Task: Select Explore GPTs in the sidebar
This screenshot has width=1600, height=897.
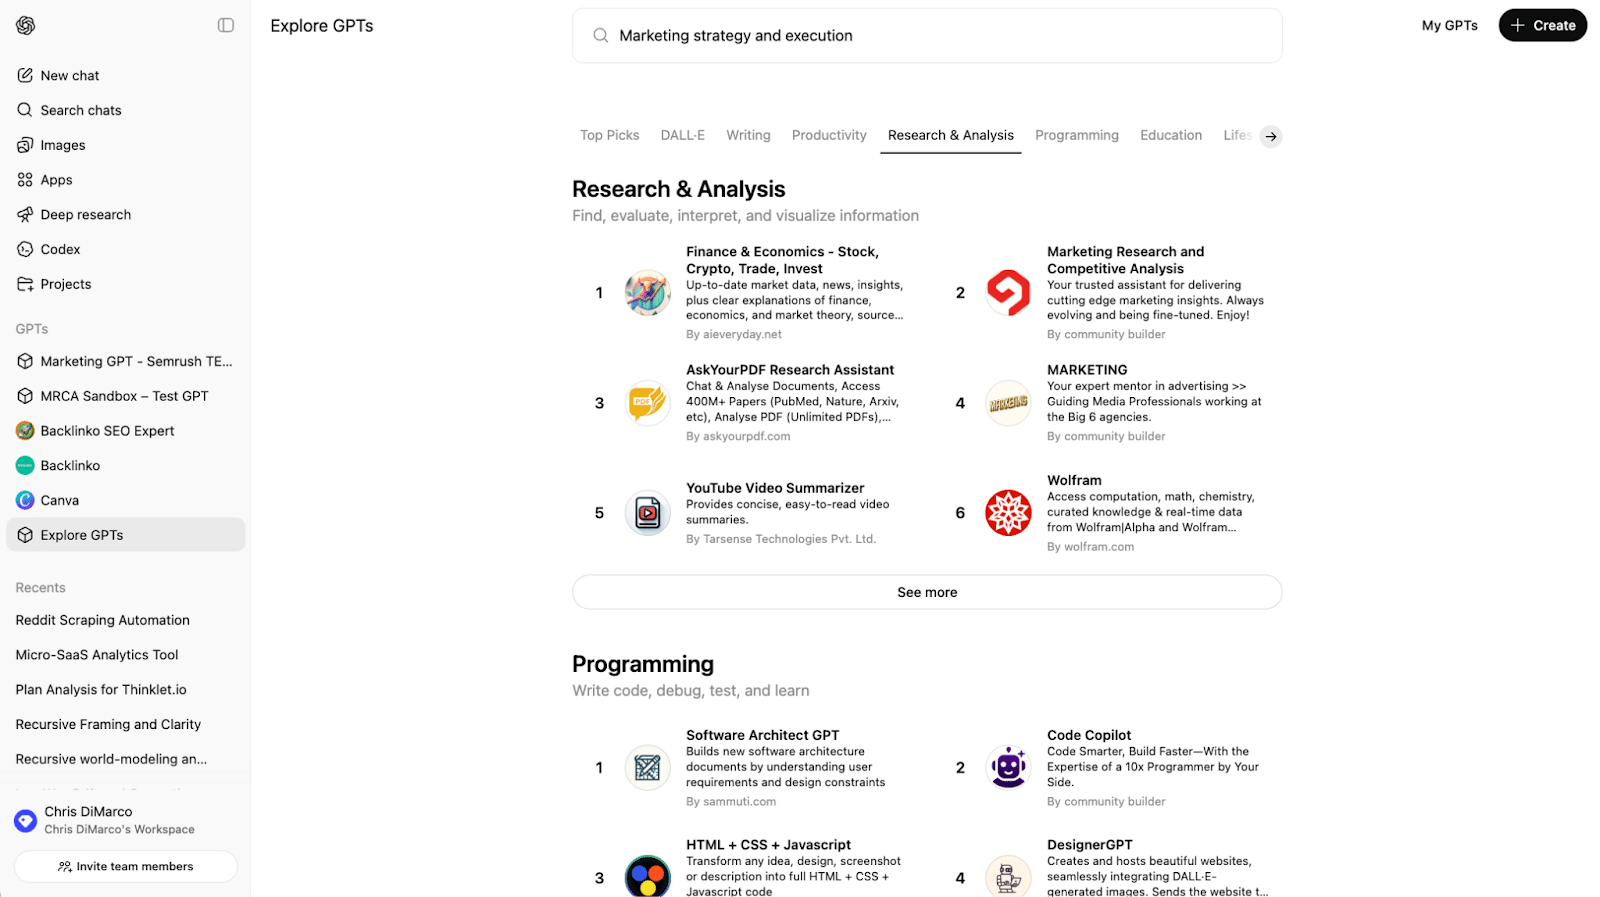Action: click(x=126, y=535)
